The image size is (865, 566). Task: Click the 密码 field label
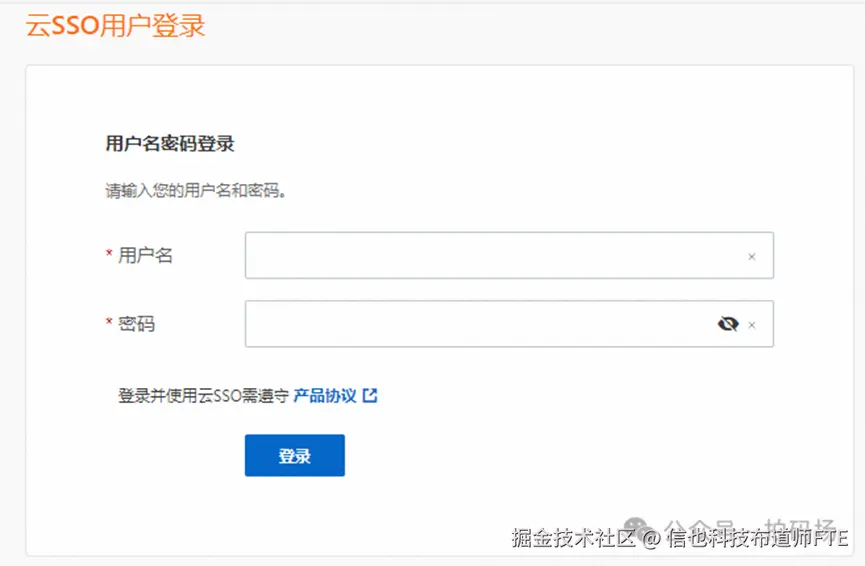coord(137,324)
